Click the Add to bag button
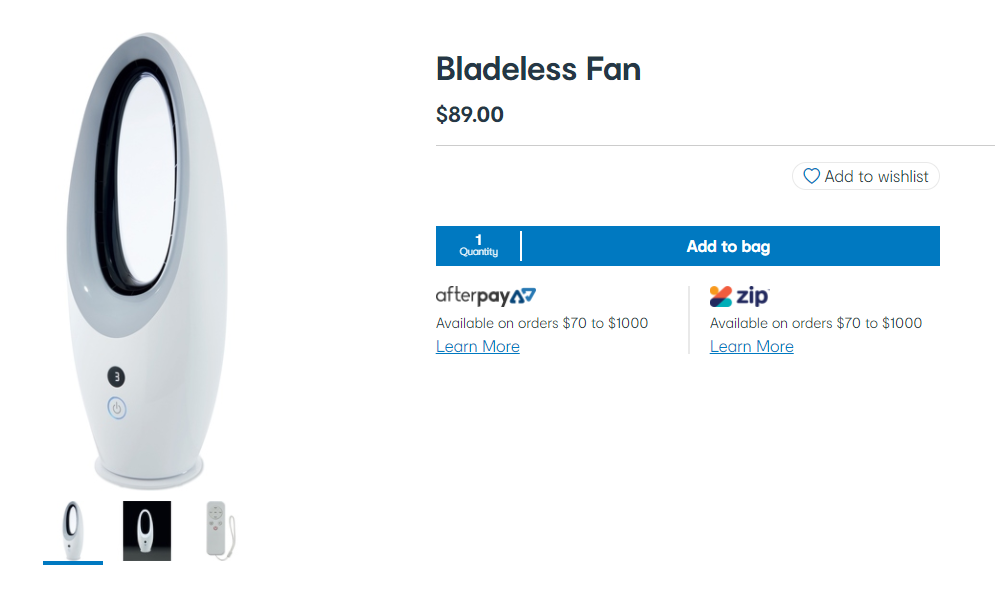 [729, 245]
